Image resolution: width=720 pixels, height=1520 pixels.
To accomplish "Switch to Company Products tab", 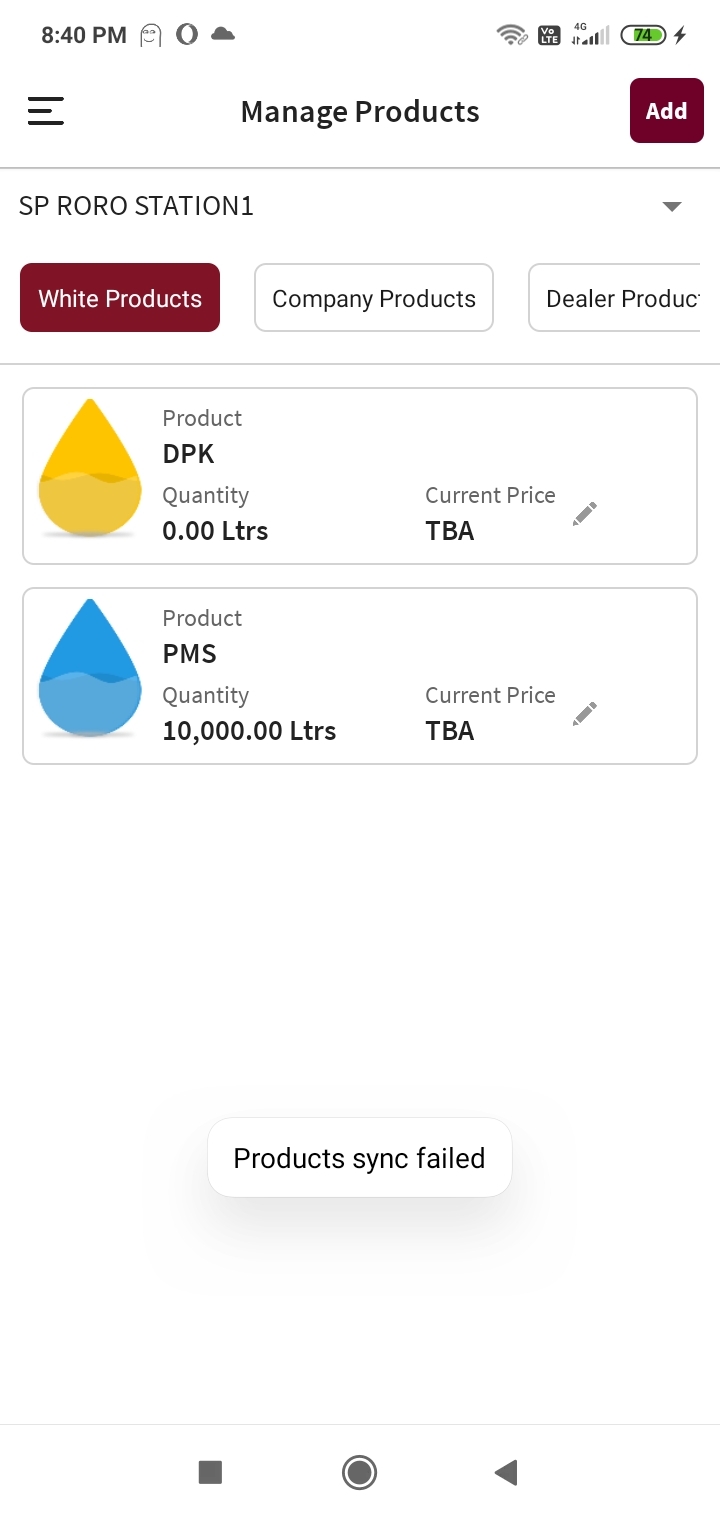I will (374, 298).
